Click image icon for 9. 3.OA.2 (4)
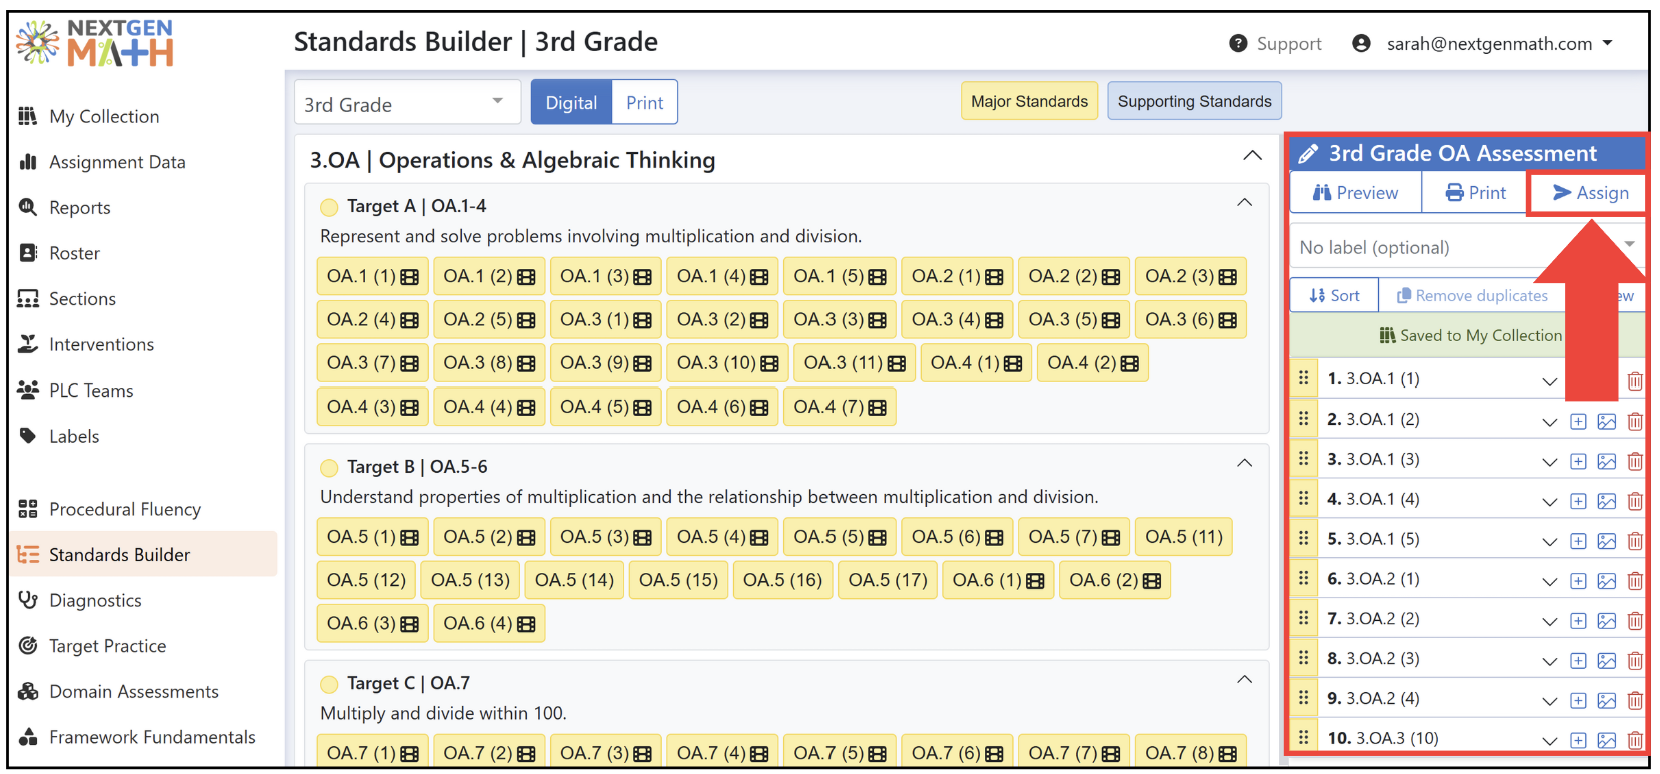1660x774 pixels. 1607,701
